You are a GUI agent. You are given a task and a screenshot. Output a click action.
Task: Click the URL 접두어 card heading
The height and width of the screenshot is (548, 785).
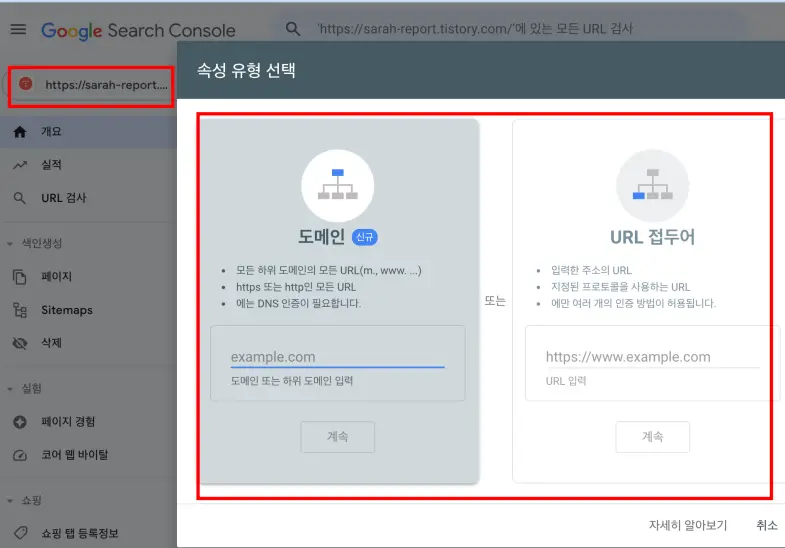[652, 237]
